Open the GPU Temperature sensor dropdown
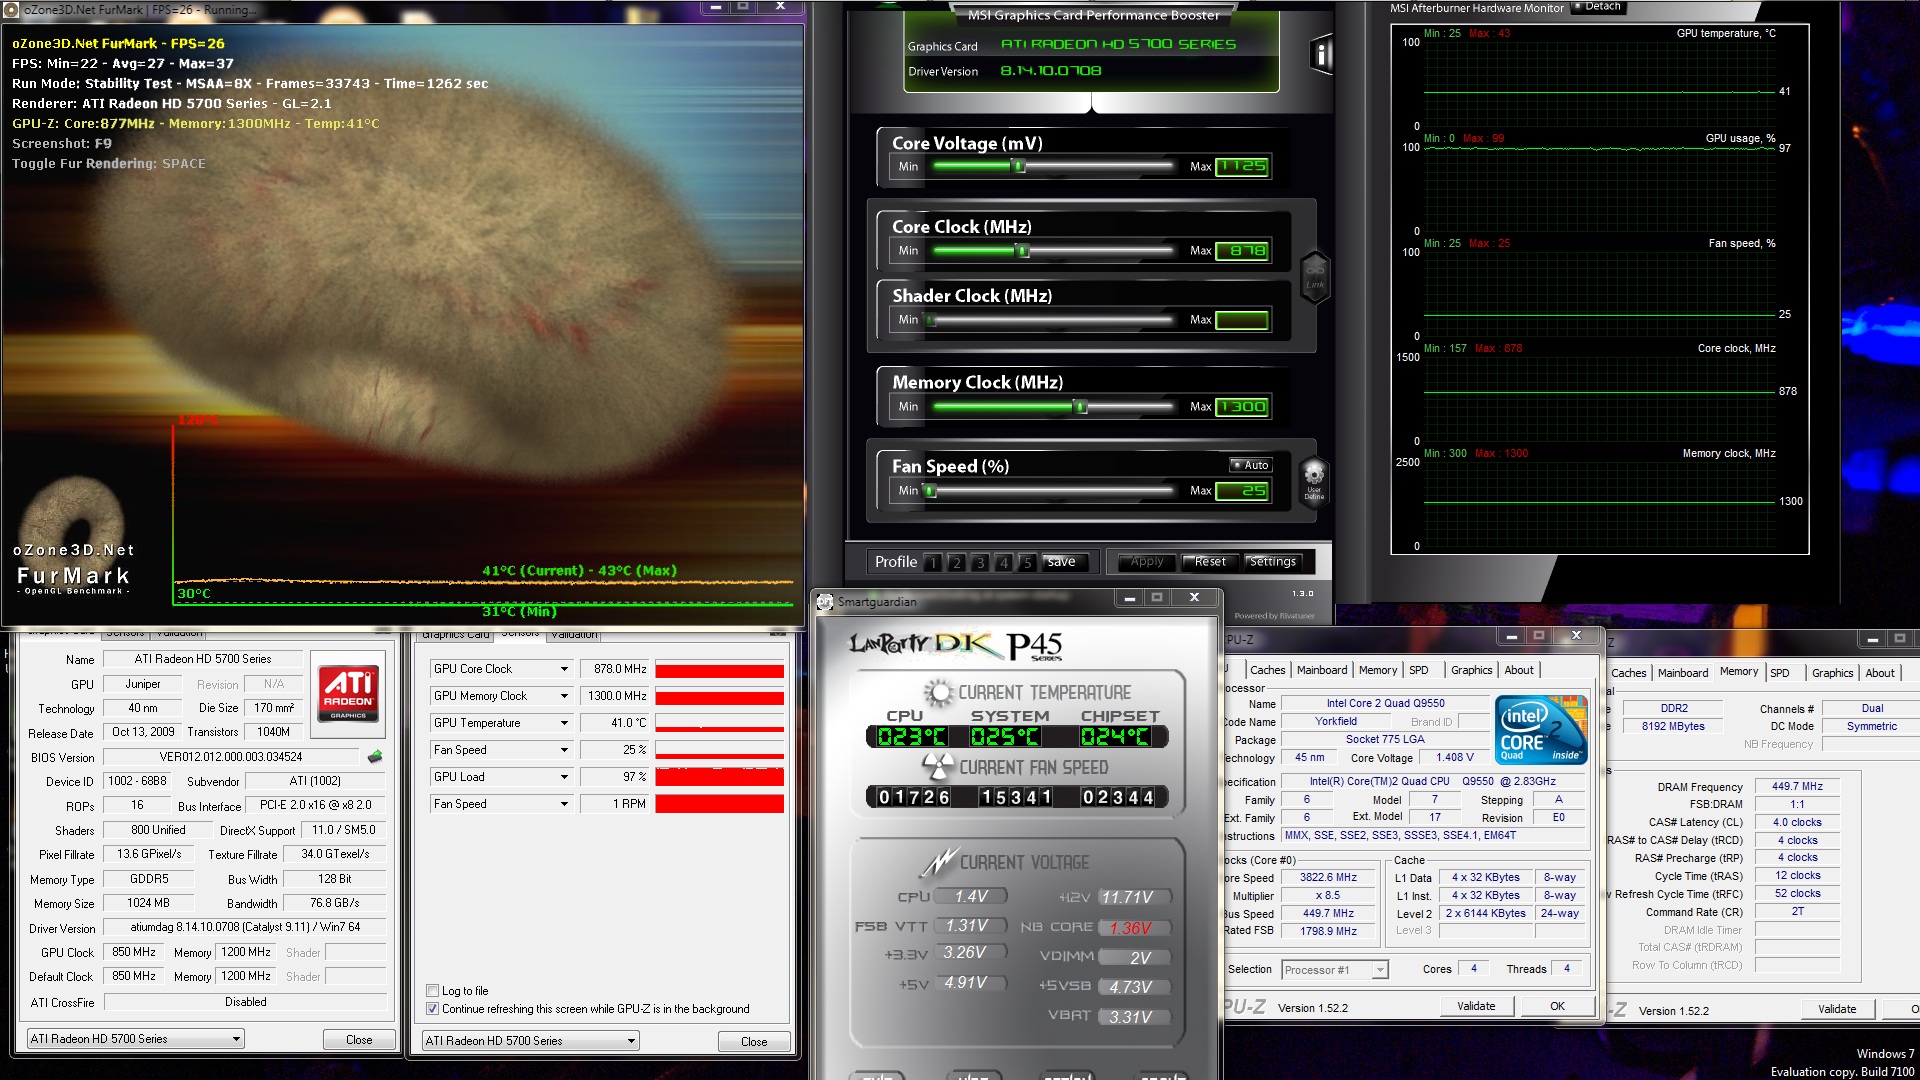 pos(564,723)
